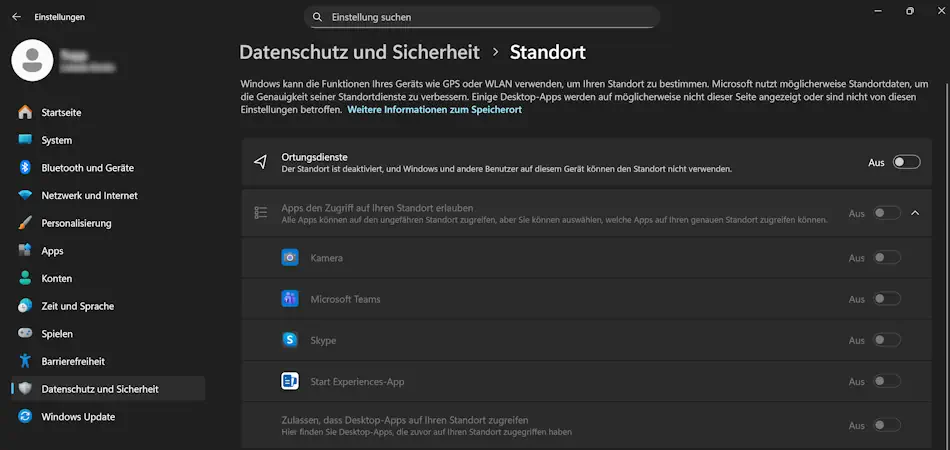Click the Windows Update refresh icon
The width and height of the screenshot is (950, 450).
click(25, 417)
